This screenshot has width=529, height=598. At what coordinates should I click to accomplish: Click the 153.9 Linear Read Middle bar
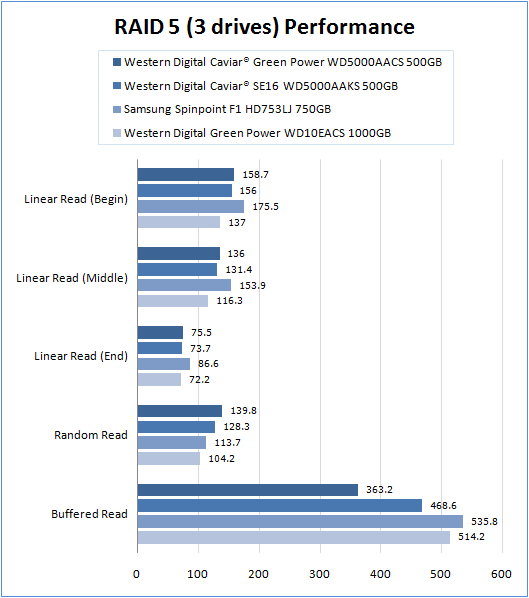tap(184, 285)
